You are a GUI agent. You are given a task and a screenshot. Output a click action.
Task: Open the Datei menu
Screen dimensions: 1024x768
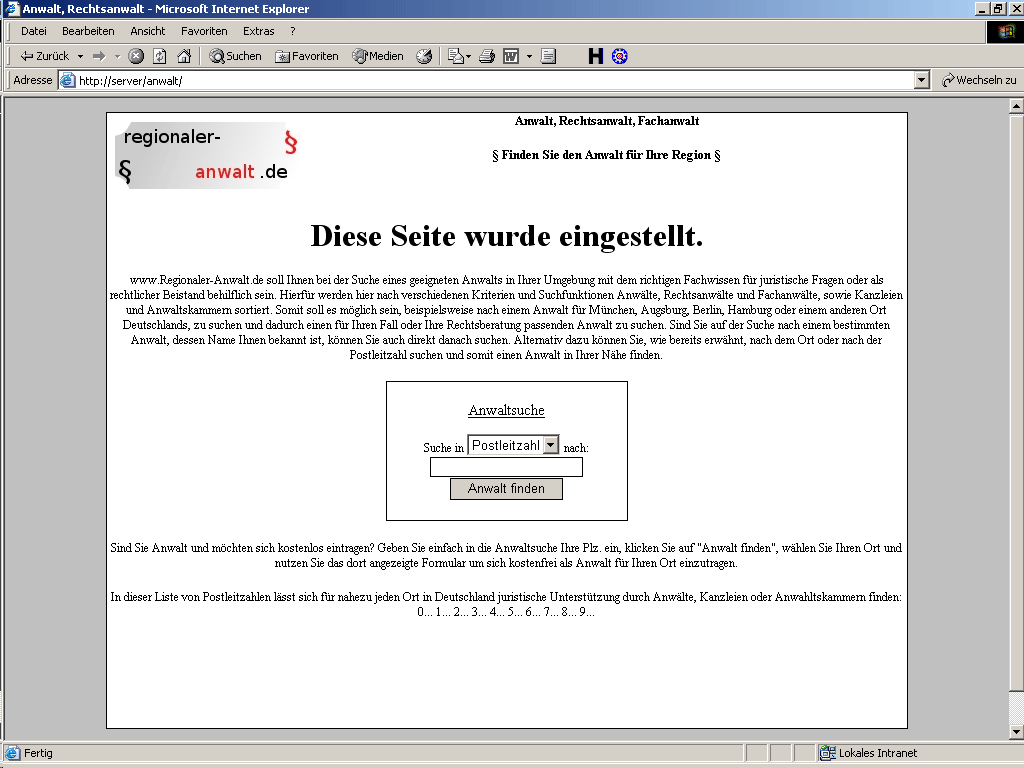tap(34, 31)
